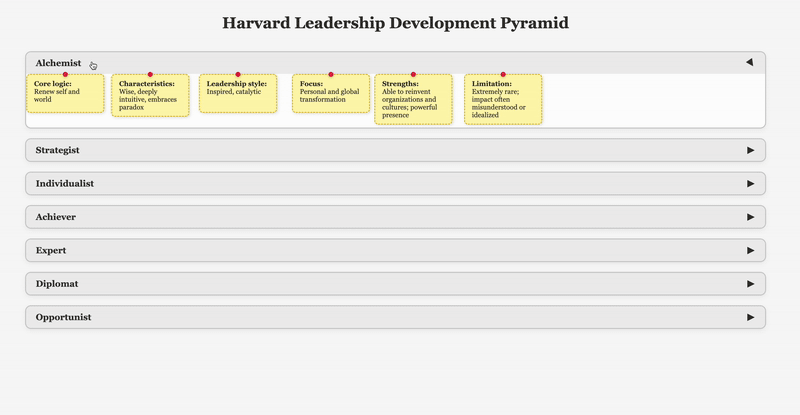Select the Characteristics sticky note
Image resolution: width=800 pixels, height=415 pixels.
(x=150, y=96)
